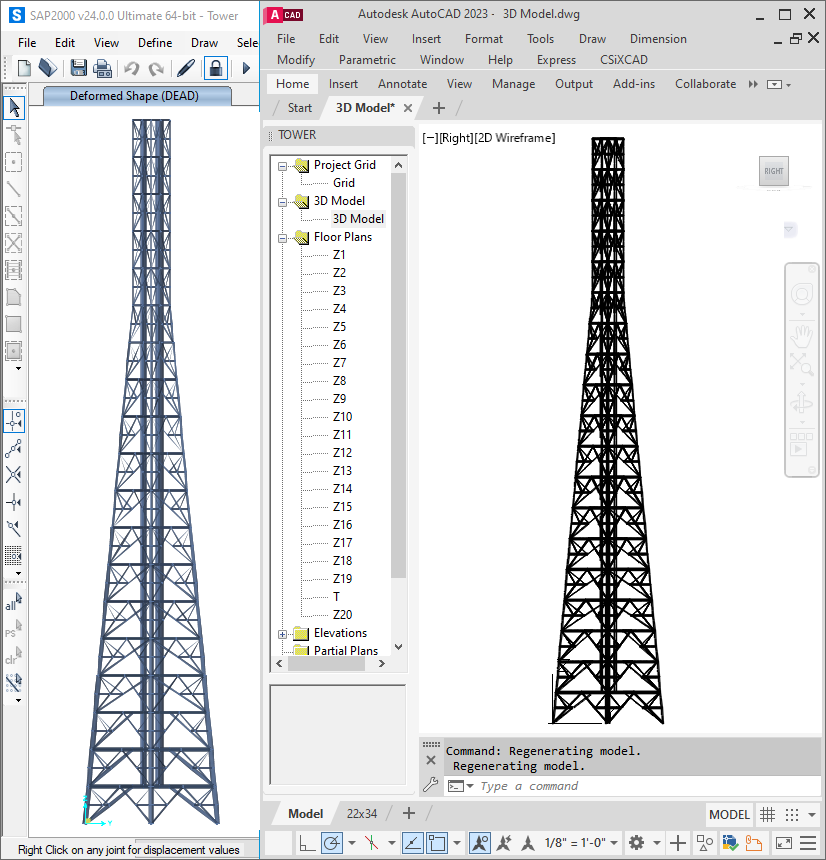The image size is (826, 860).
Task: Select Z20 floor plan in the tree
Action: pyautogui.click(x=342, y=615)
